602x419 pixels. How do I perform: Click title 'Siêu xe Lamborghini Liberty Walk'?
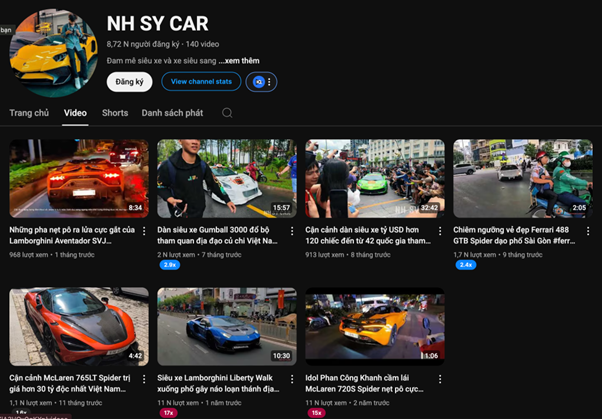pos(218,383)
